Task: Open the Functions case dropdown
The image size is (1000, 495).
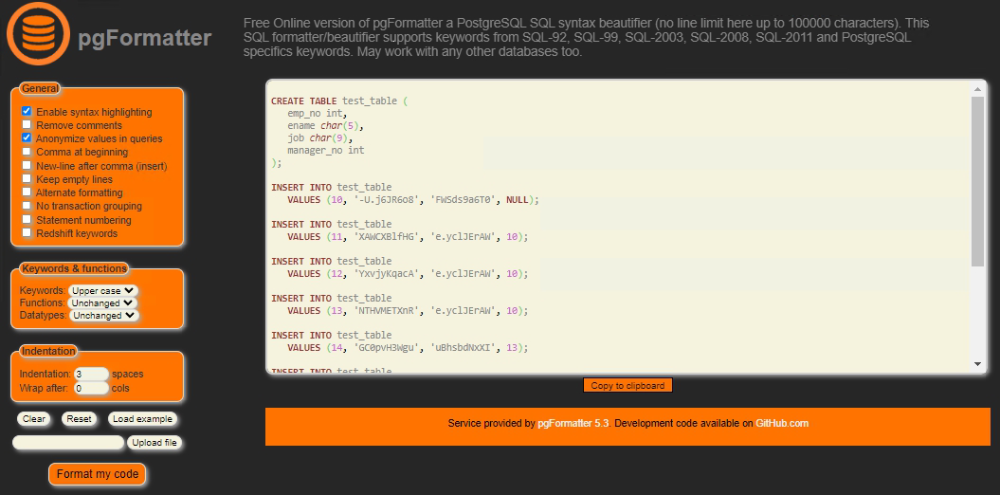Action: [103, 303]
